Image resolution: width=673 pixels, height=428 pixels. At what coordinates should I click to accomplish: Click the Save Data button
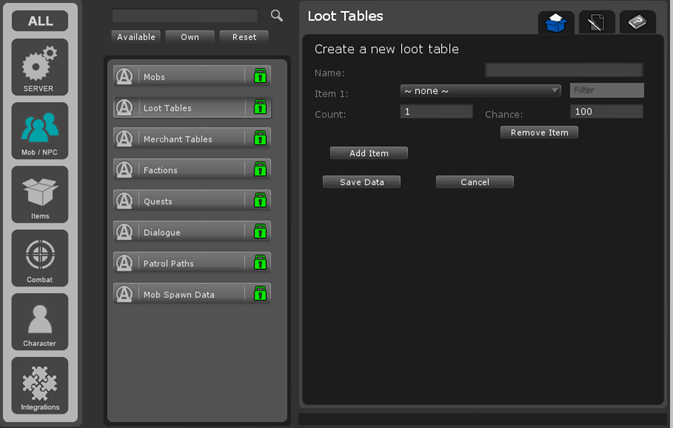click(x=361, y=182)
